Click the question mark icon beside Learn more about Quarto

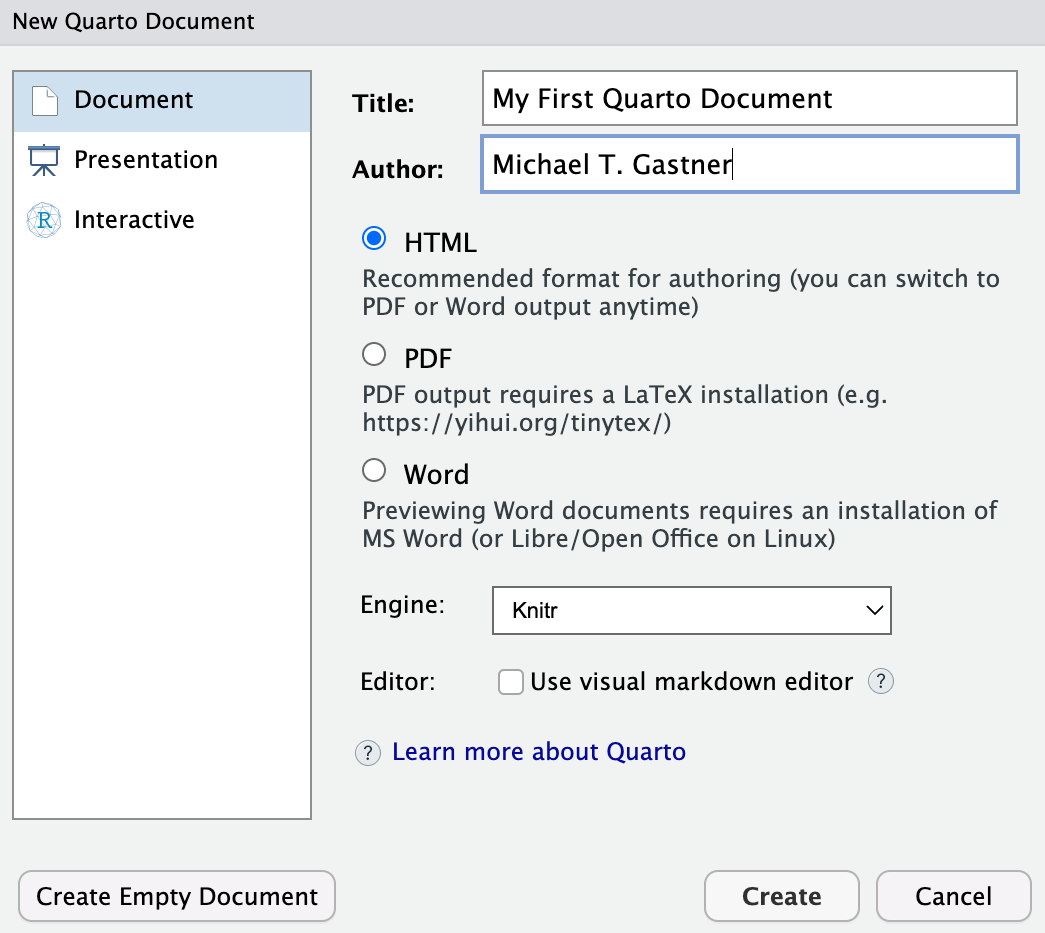tap(368, 753)
